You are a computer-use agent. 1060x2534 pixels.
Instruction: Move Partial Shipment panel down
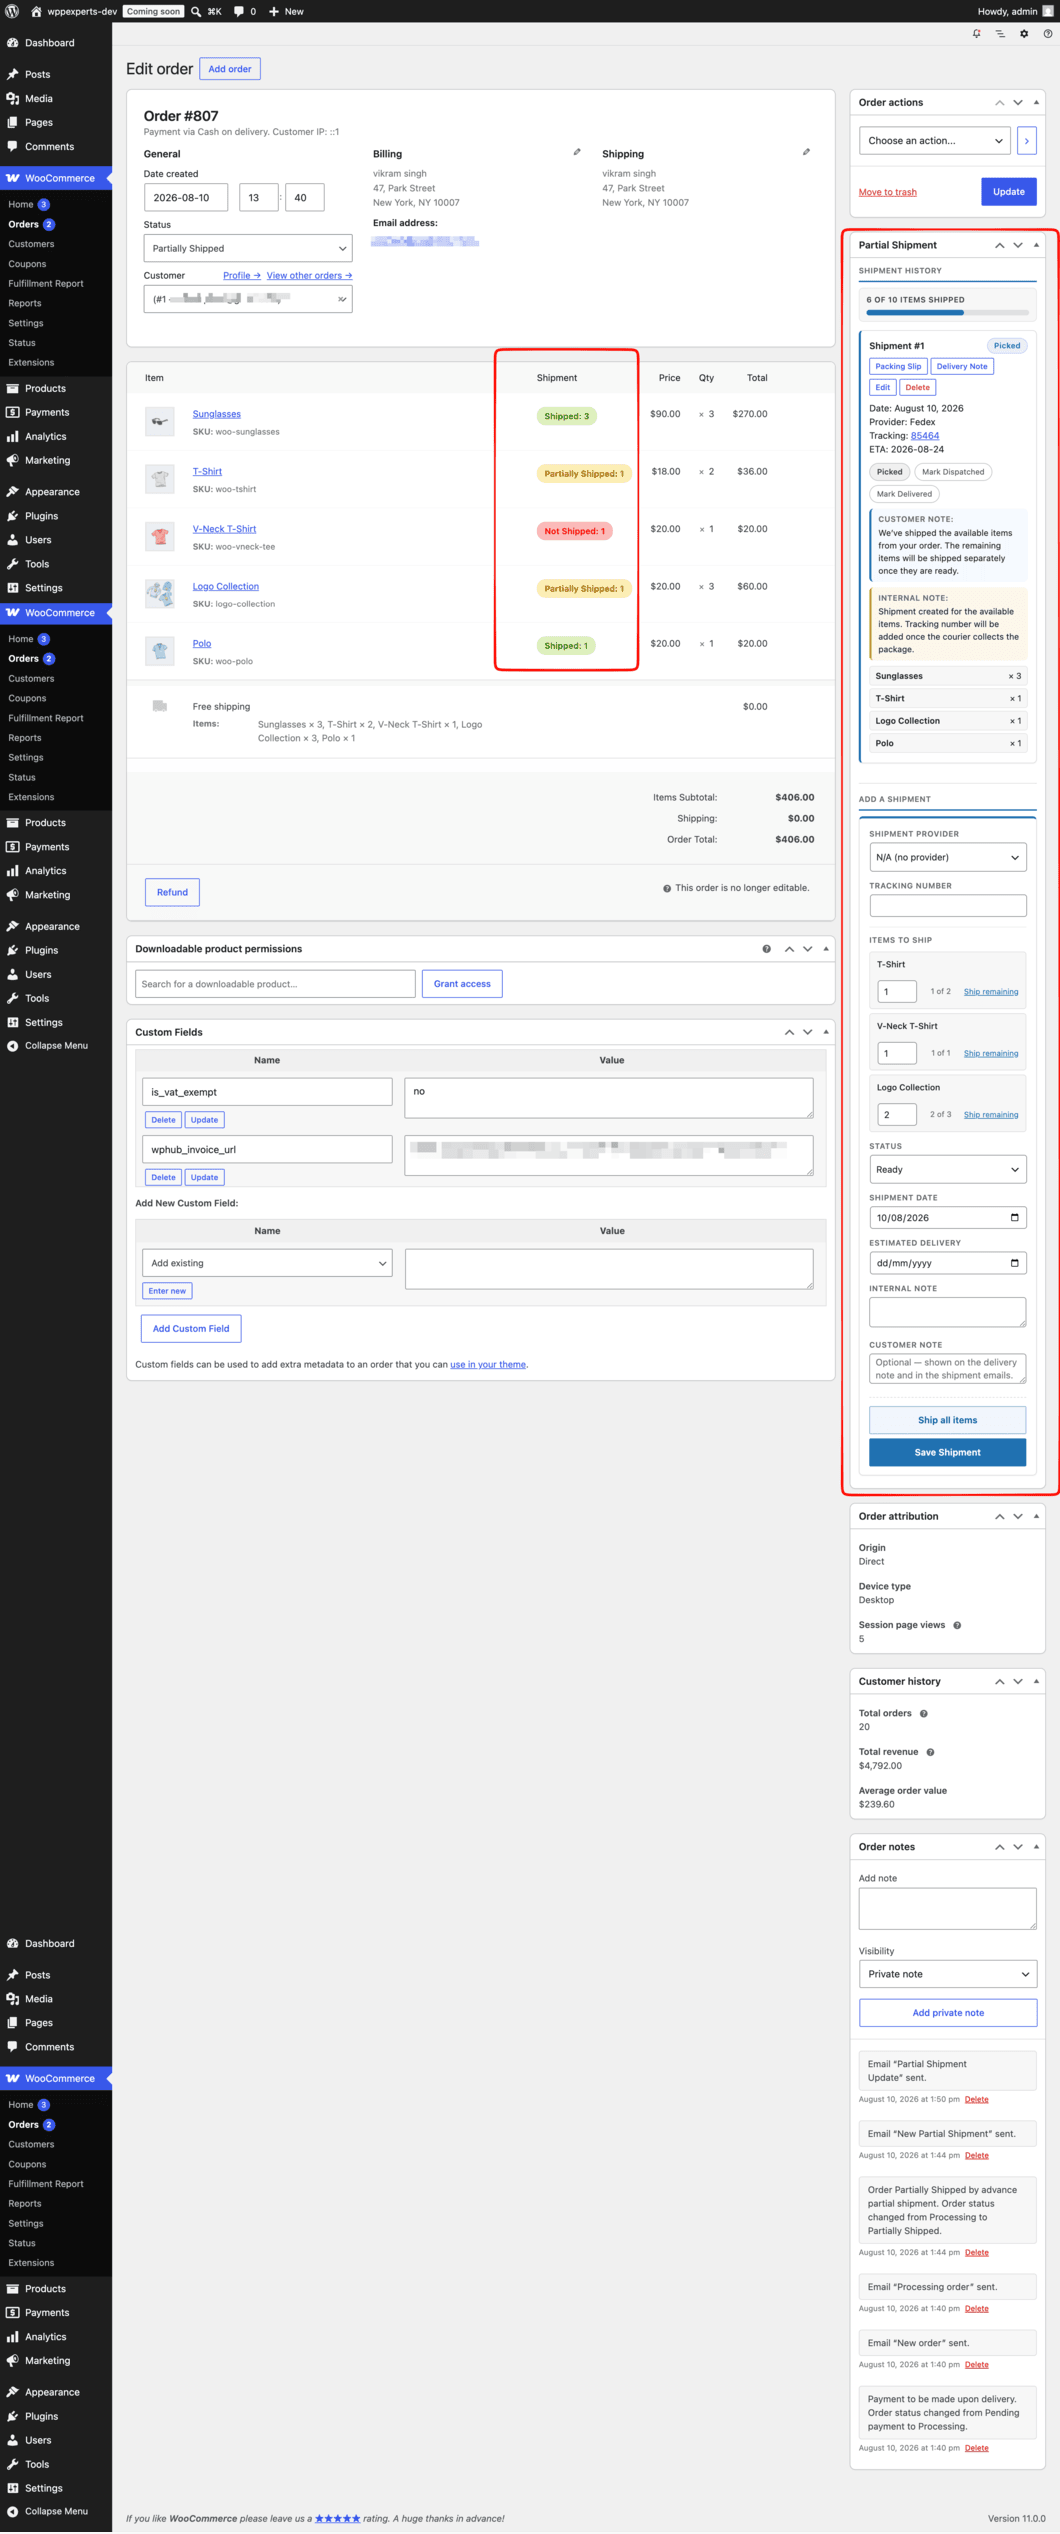tap(1018, 245)
